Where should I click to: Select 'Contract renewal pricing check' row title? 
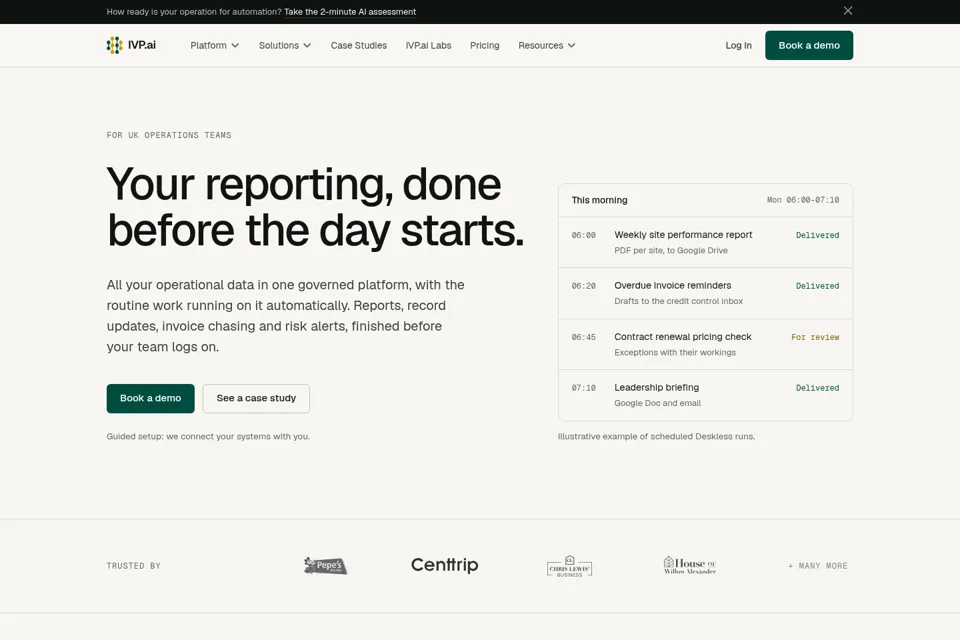683,337
